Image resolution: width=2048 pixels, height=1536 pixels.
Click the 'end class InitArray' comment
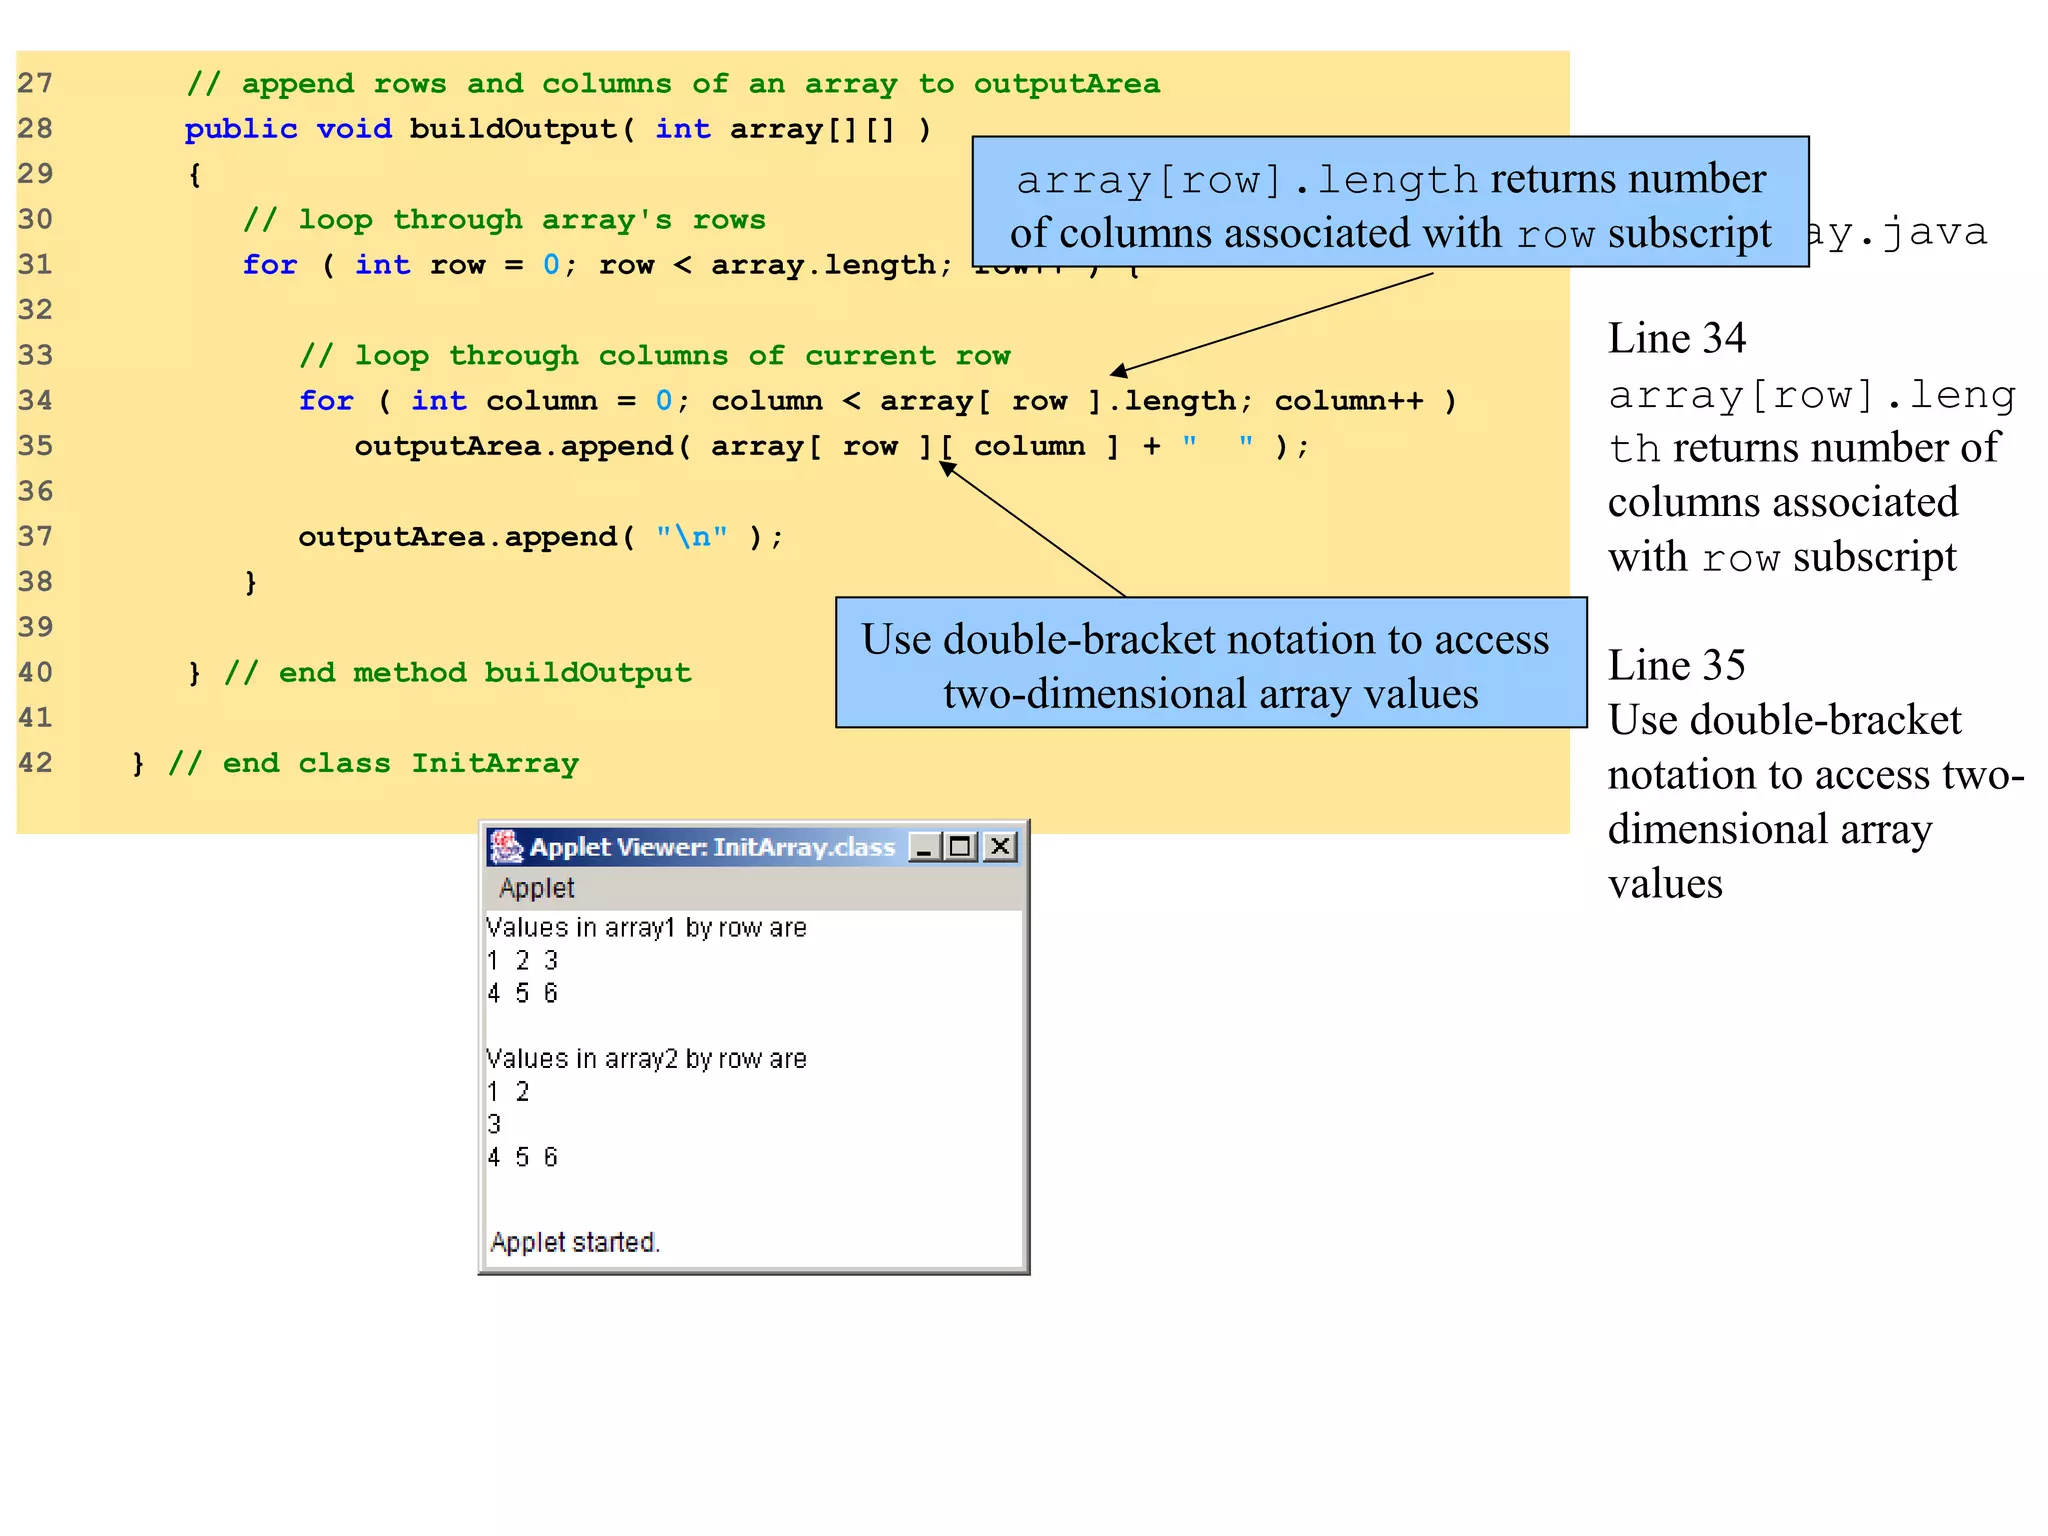[374, 764]
